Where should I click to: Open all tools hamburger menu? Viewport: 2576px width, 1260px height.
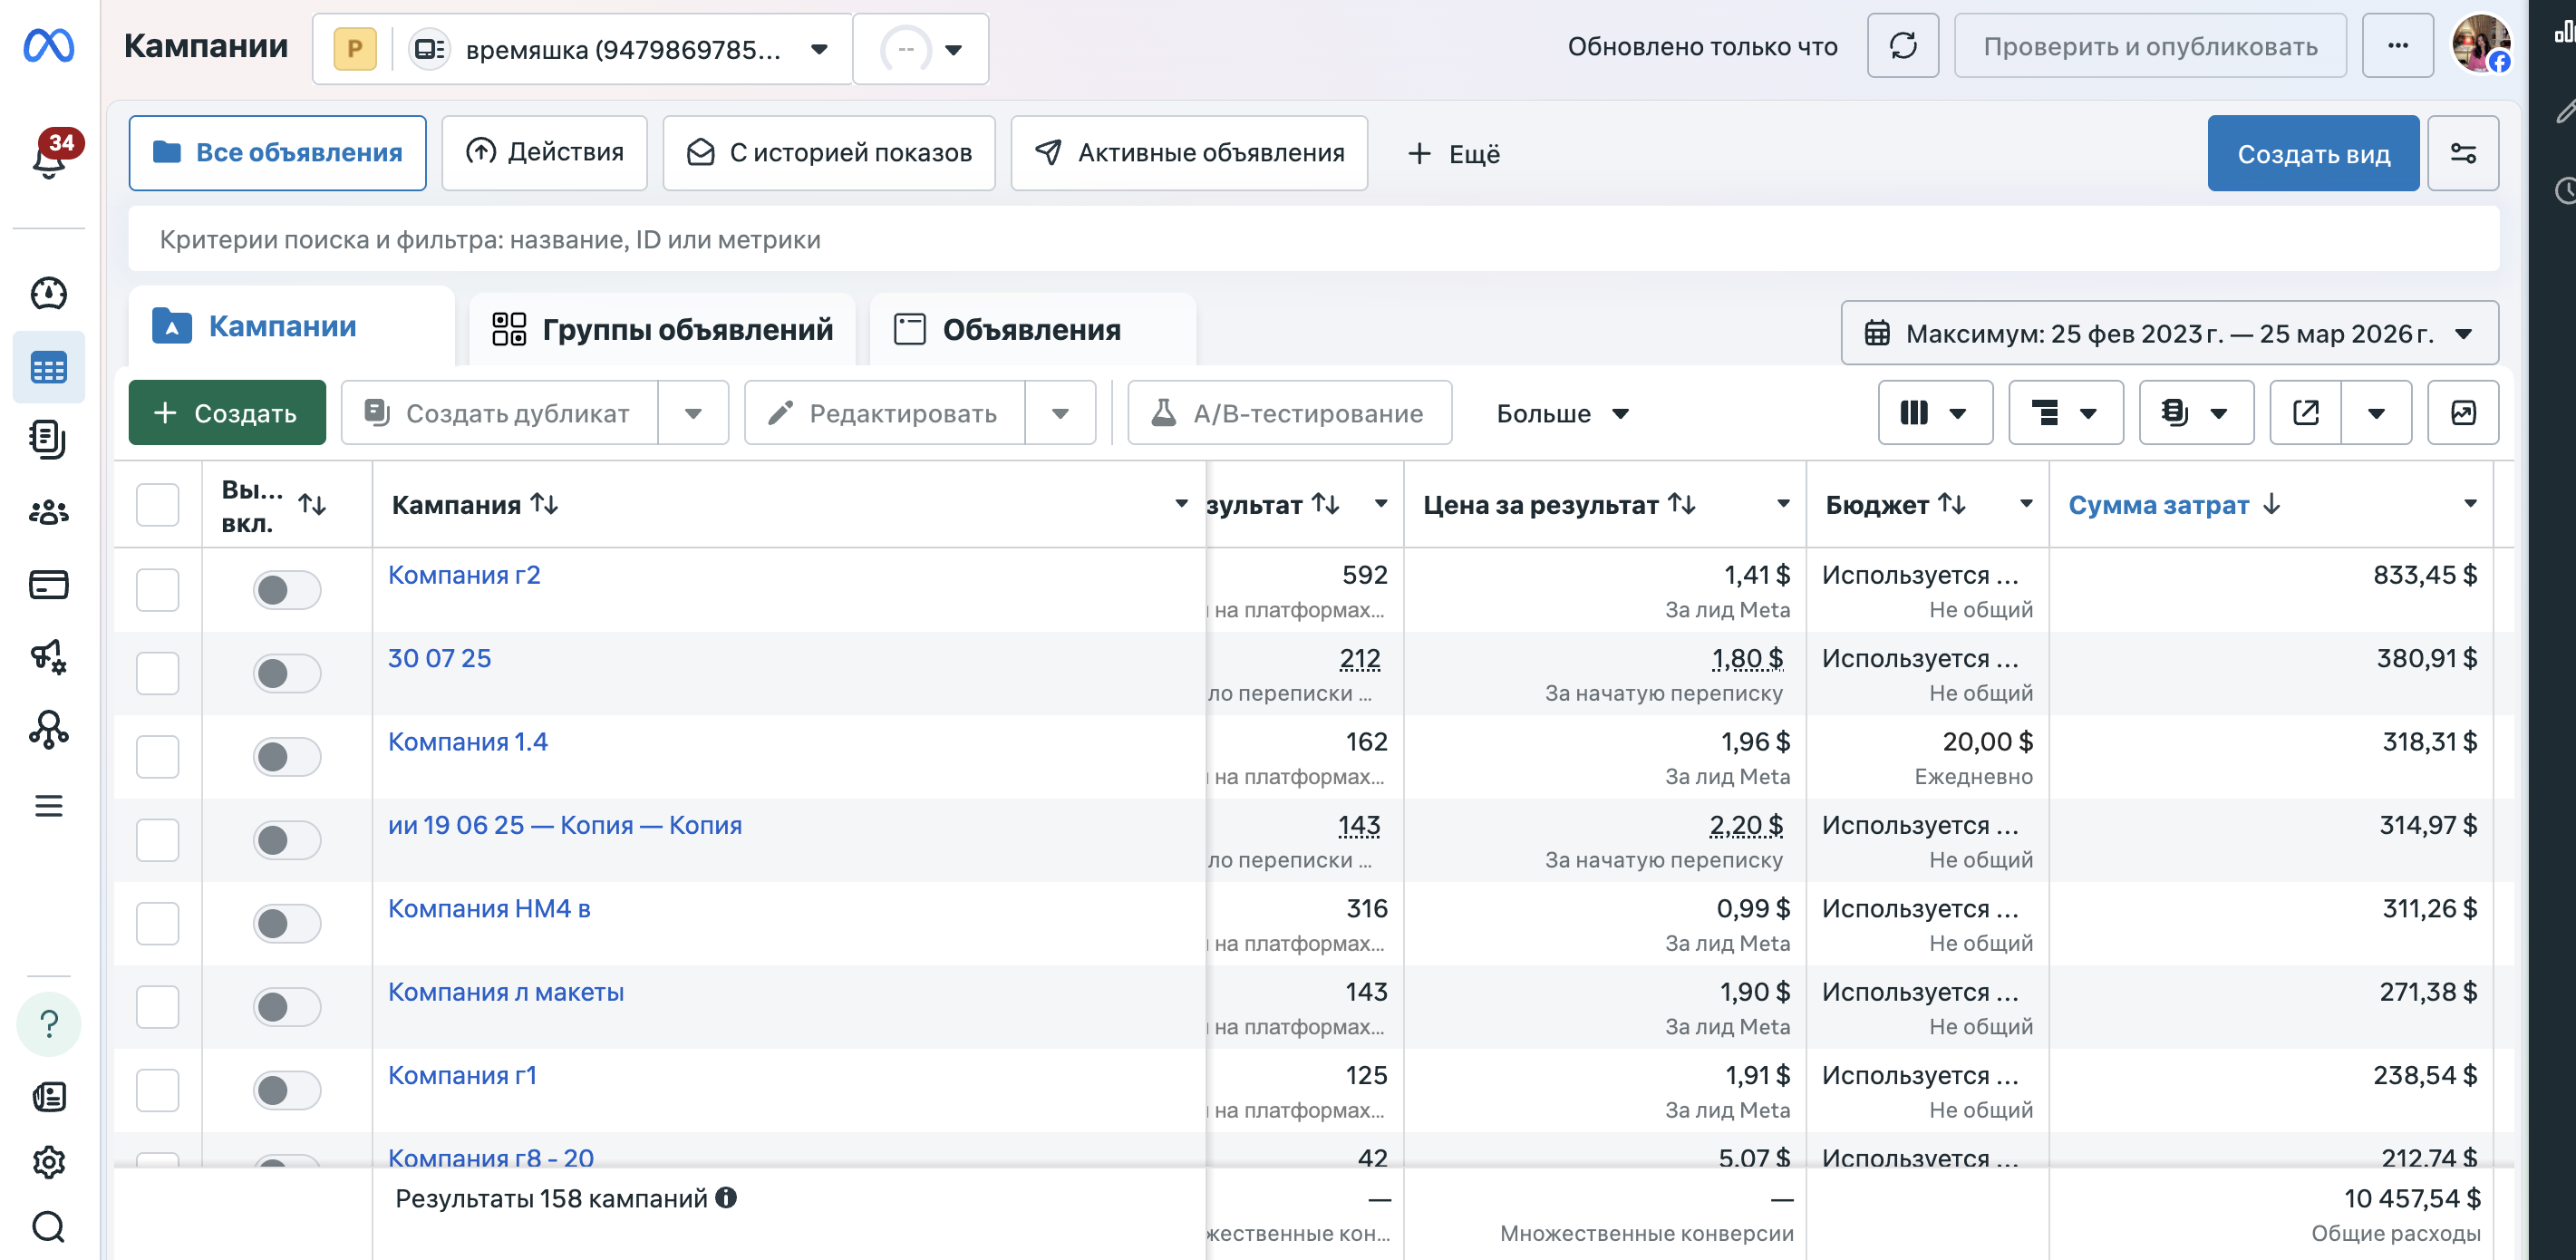pos(48,805)
